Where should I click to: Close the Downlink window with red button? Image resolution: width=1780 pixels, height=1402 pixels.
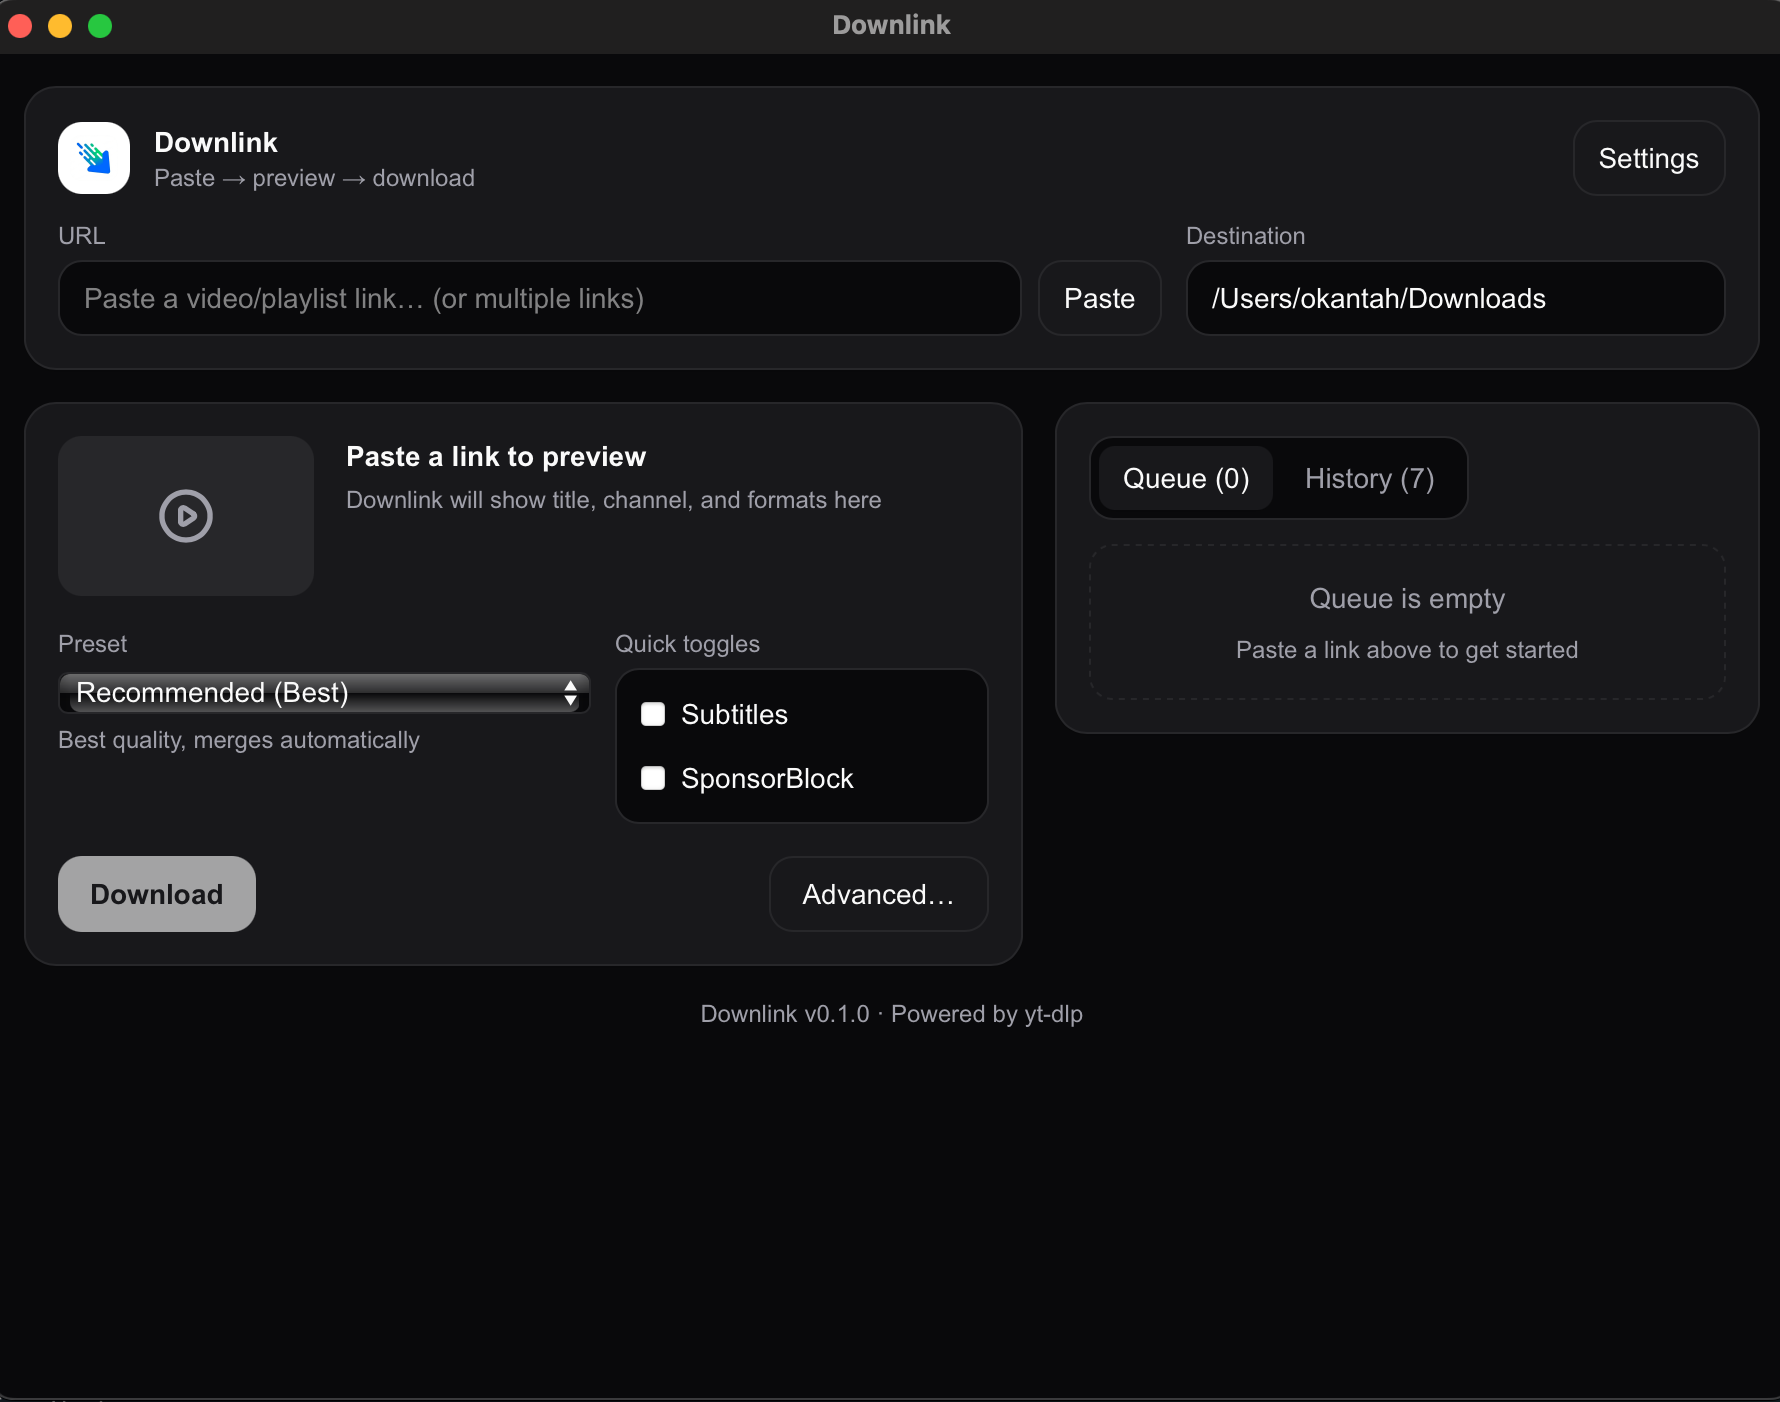20,26
